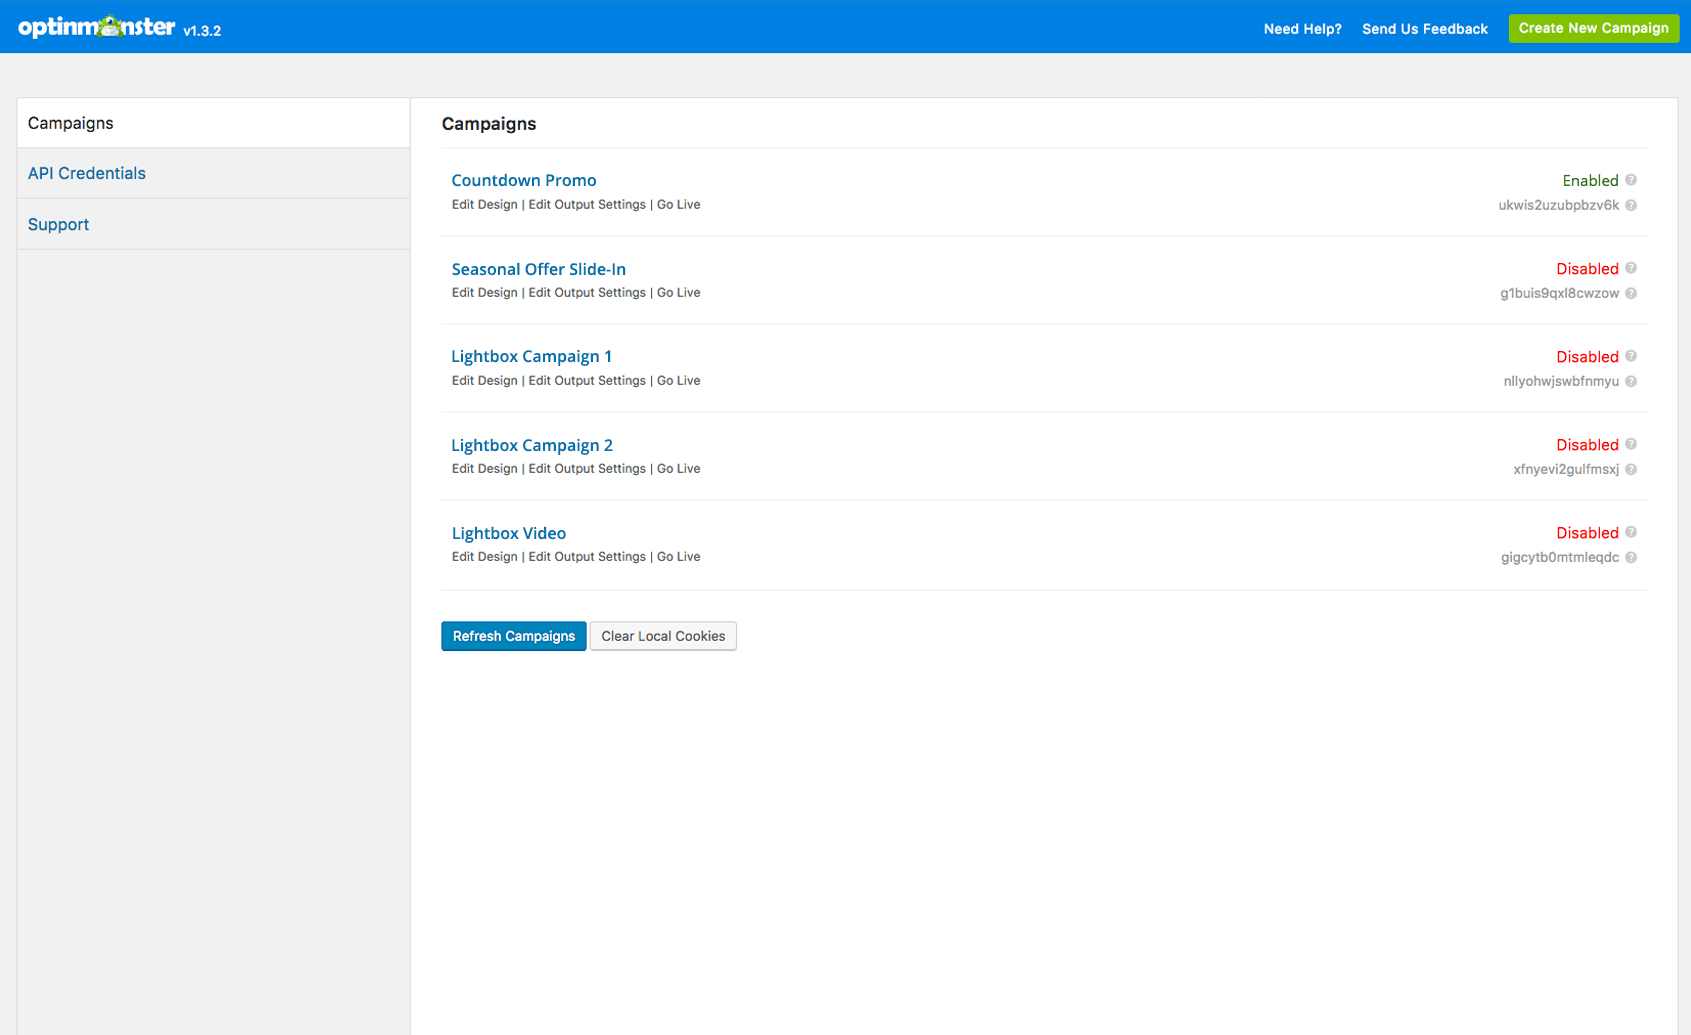Click help icon beside Seasonal Offer Disabled status

tap(1631, 268)
